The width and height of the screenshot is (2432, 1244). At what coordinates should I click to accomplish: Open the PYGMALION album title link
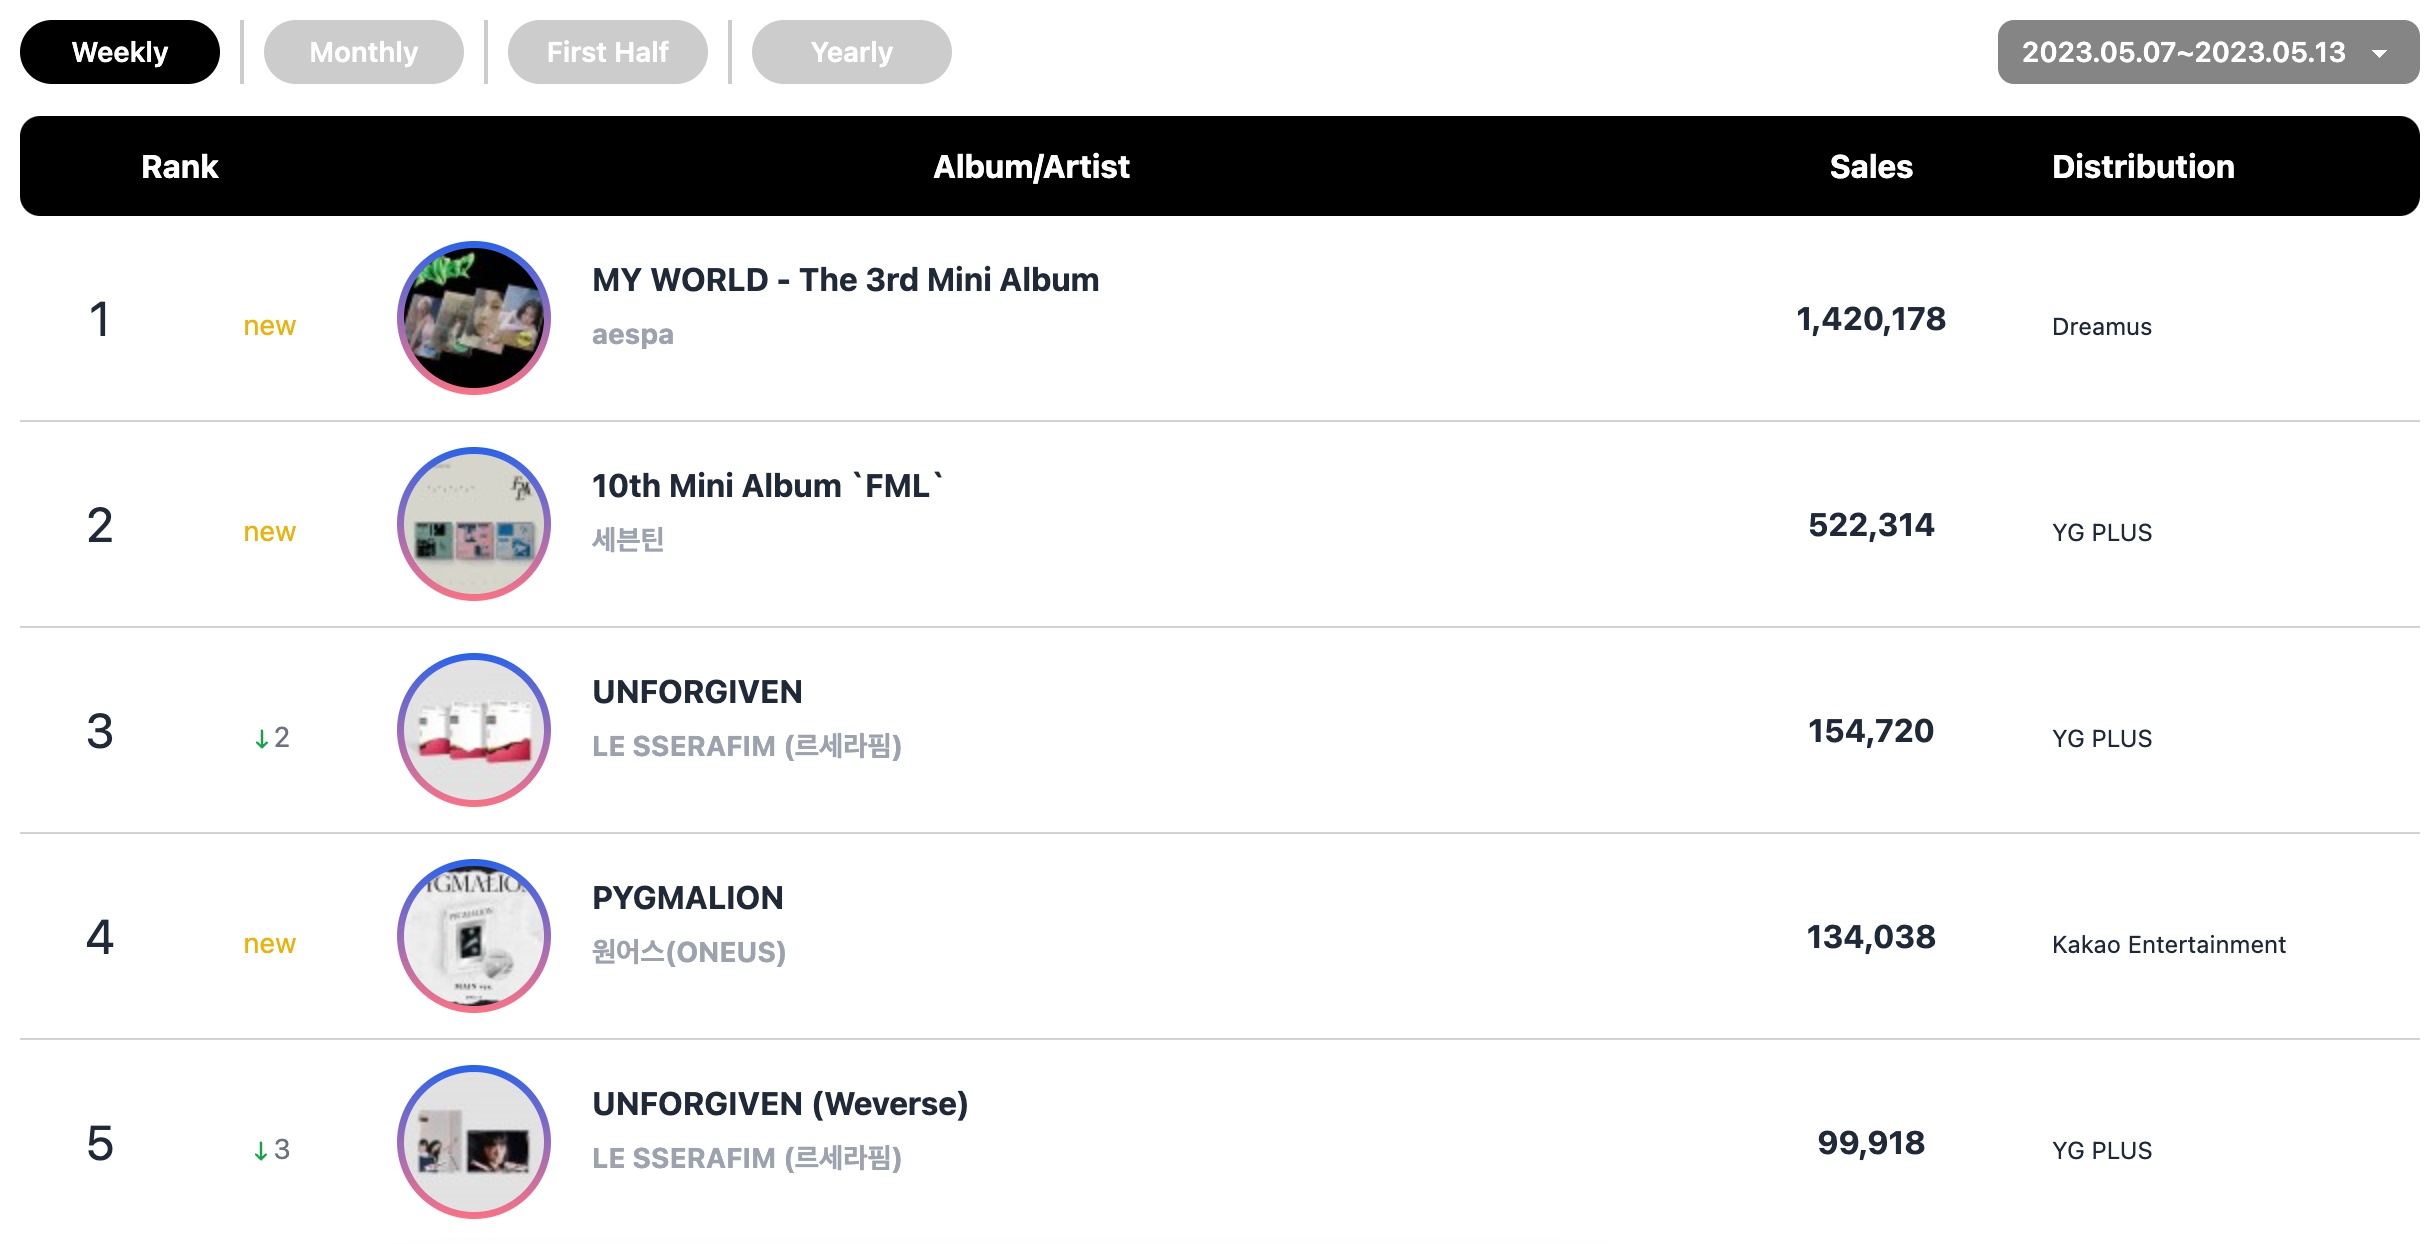click(x=688, y=898)
